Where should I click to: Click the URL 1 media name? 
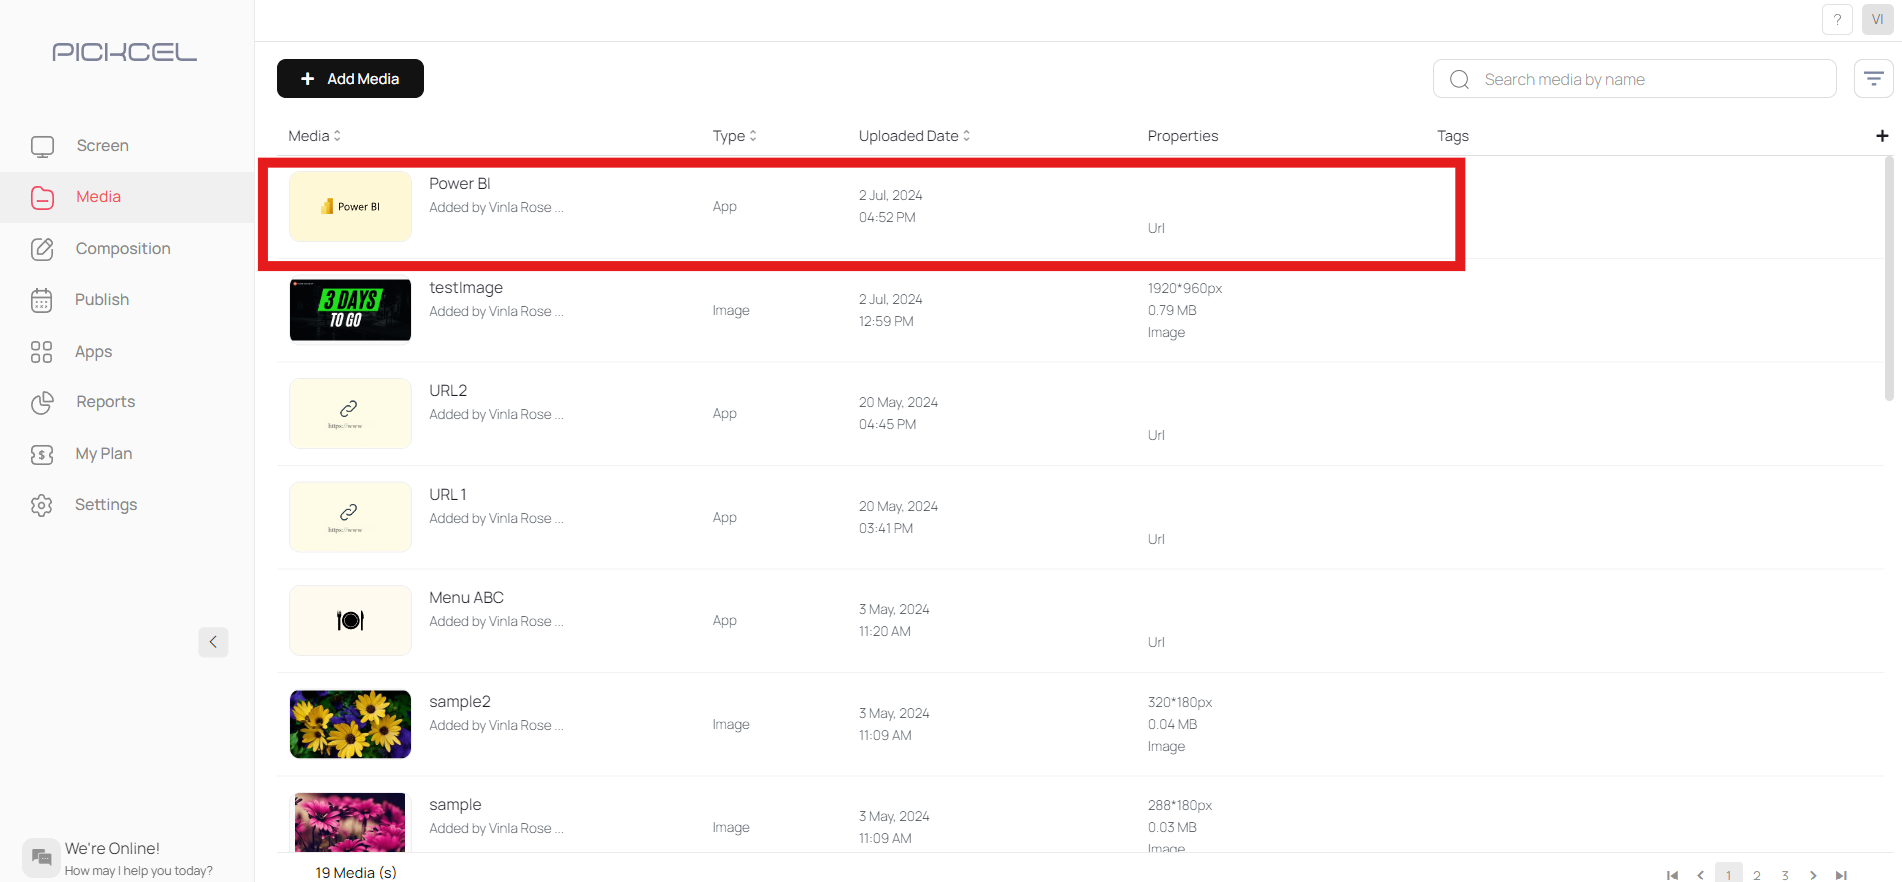[448, 495]
